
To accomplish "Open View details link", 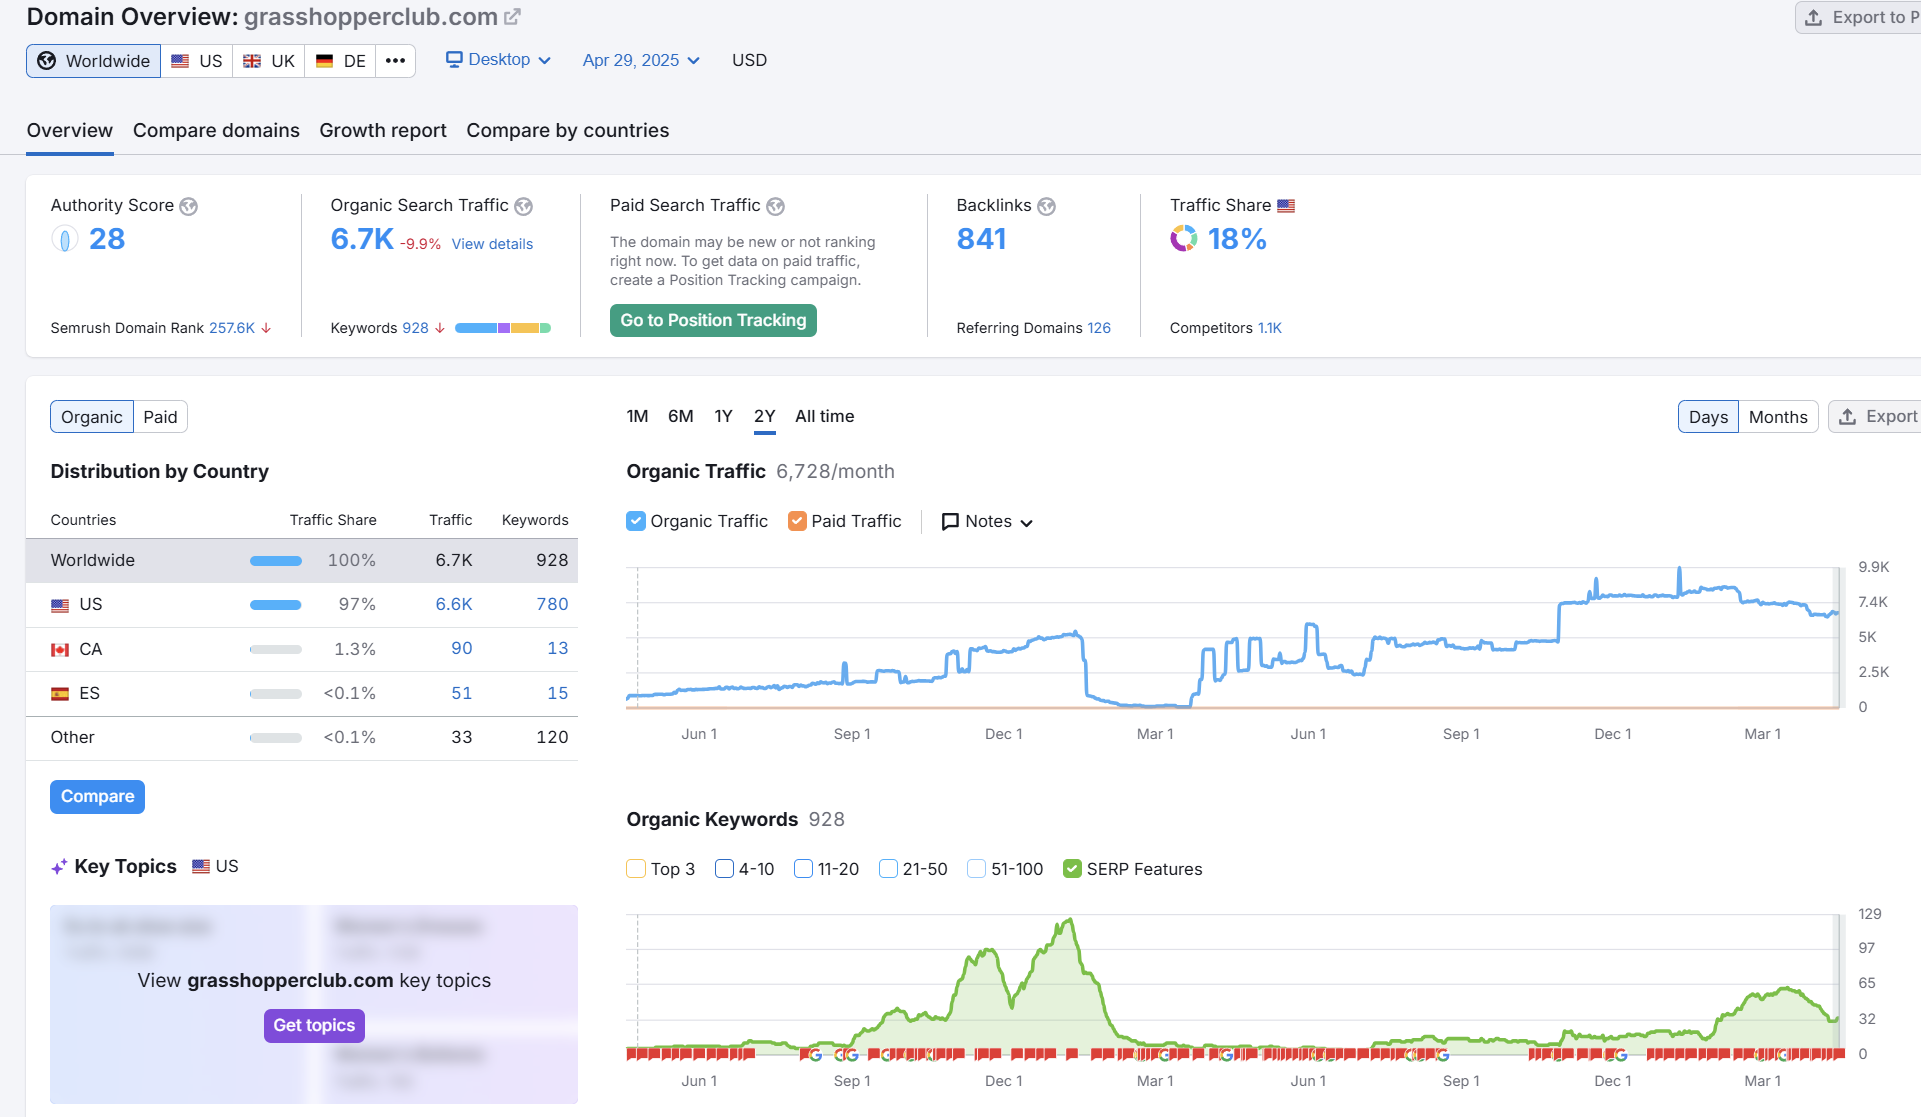I will pyautogui.click(x=492, y=244).
